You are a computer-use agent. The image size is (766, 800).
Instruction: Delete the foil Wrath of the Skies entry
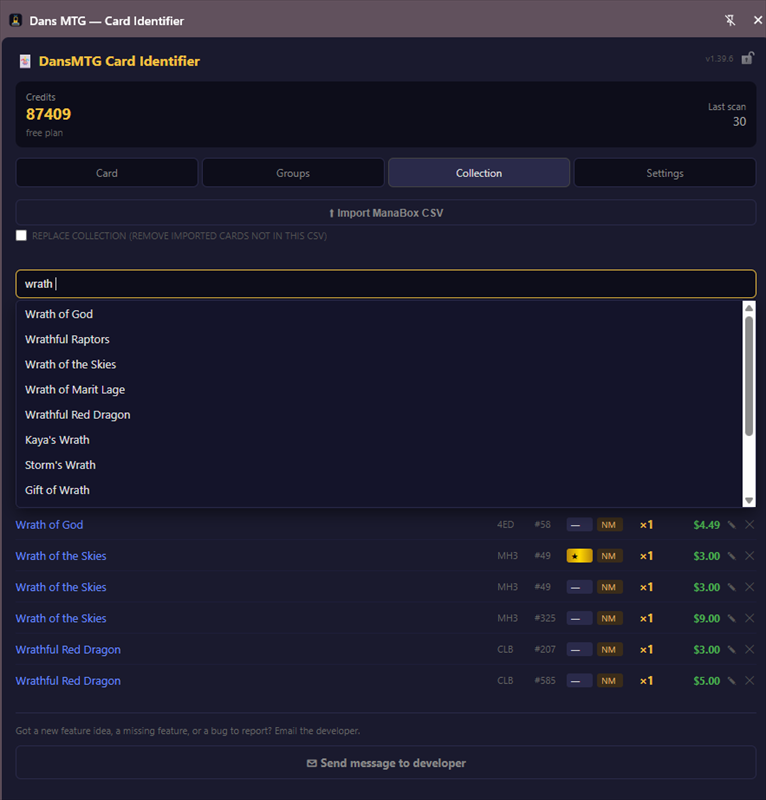(749, 556)
